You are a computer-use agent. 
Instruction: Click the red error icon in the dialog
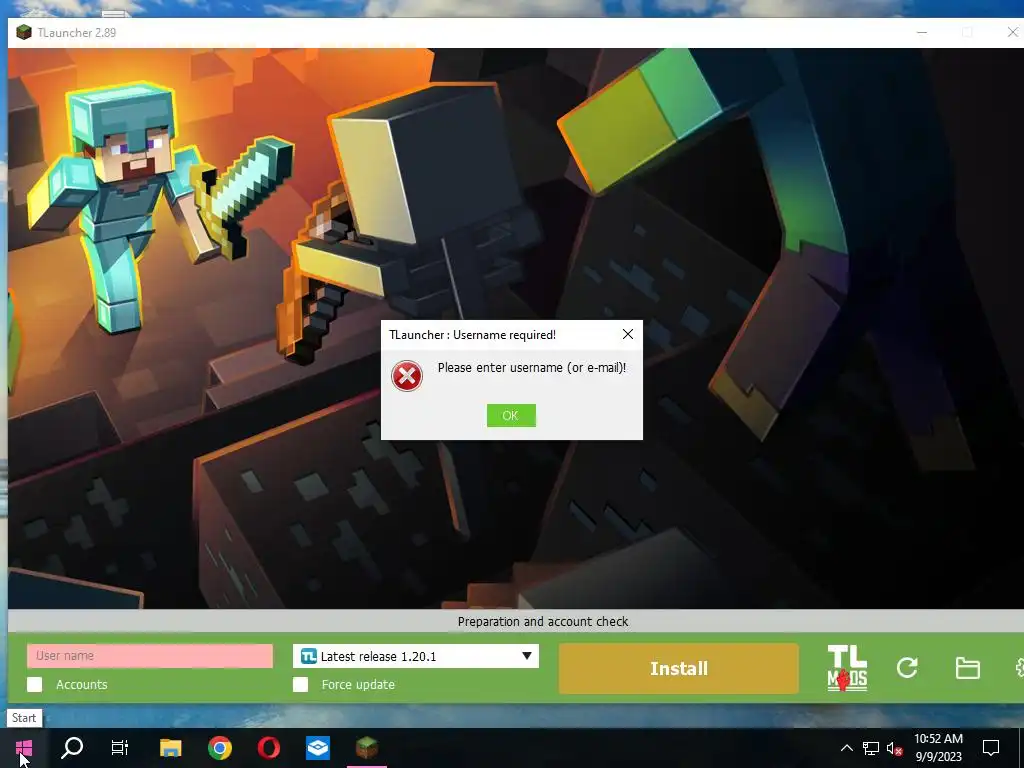point(407,376)
